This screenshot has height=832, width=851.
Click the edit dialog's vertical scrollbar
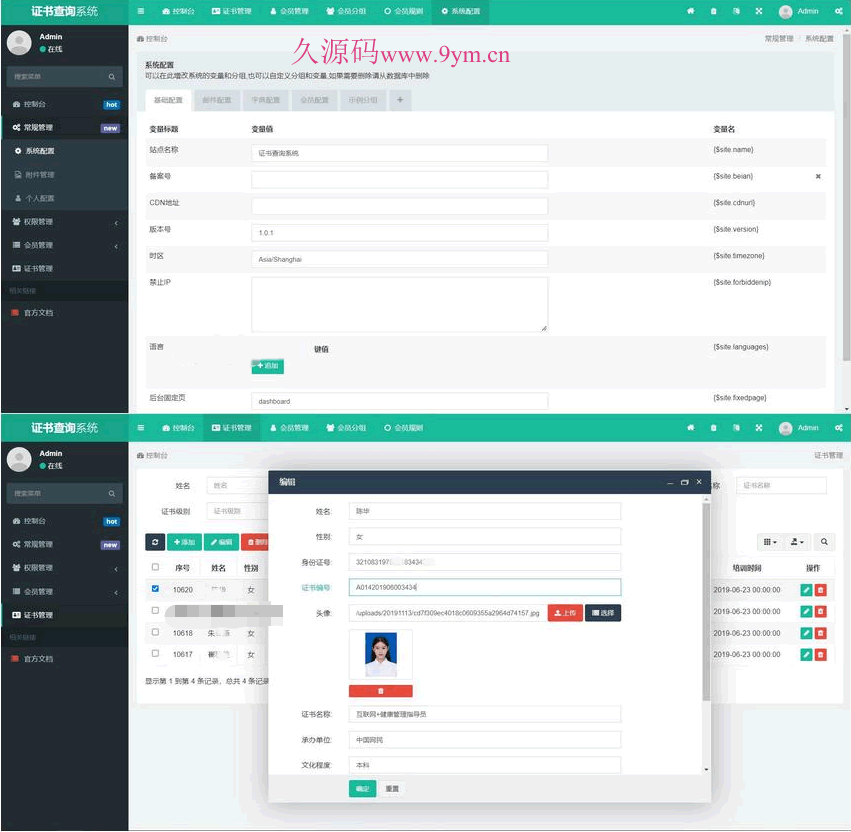click(x=707, y=600)
